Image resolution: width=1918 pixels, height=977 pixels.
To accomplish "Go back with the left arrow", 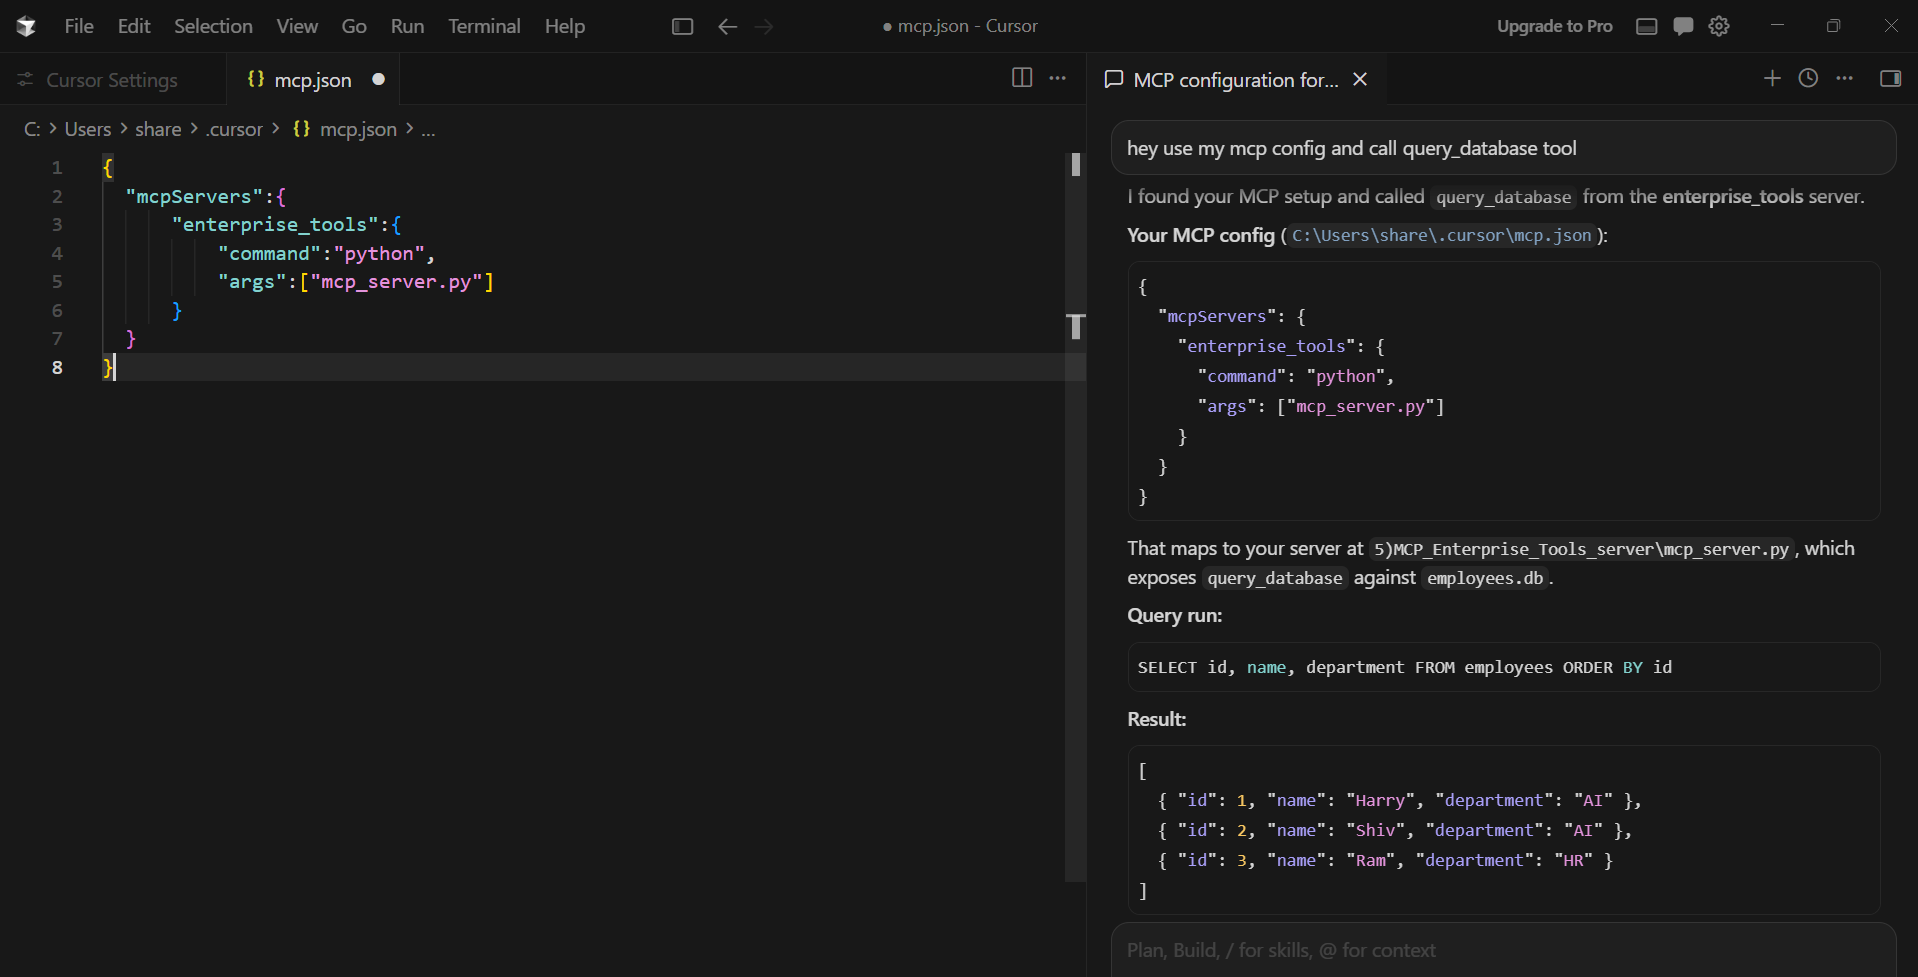I will pyautogui.click(x=727, y=26).
